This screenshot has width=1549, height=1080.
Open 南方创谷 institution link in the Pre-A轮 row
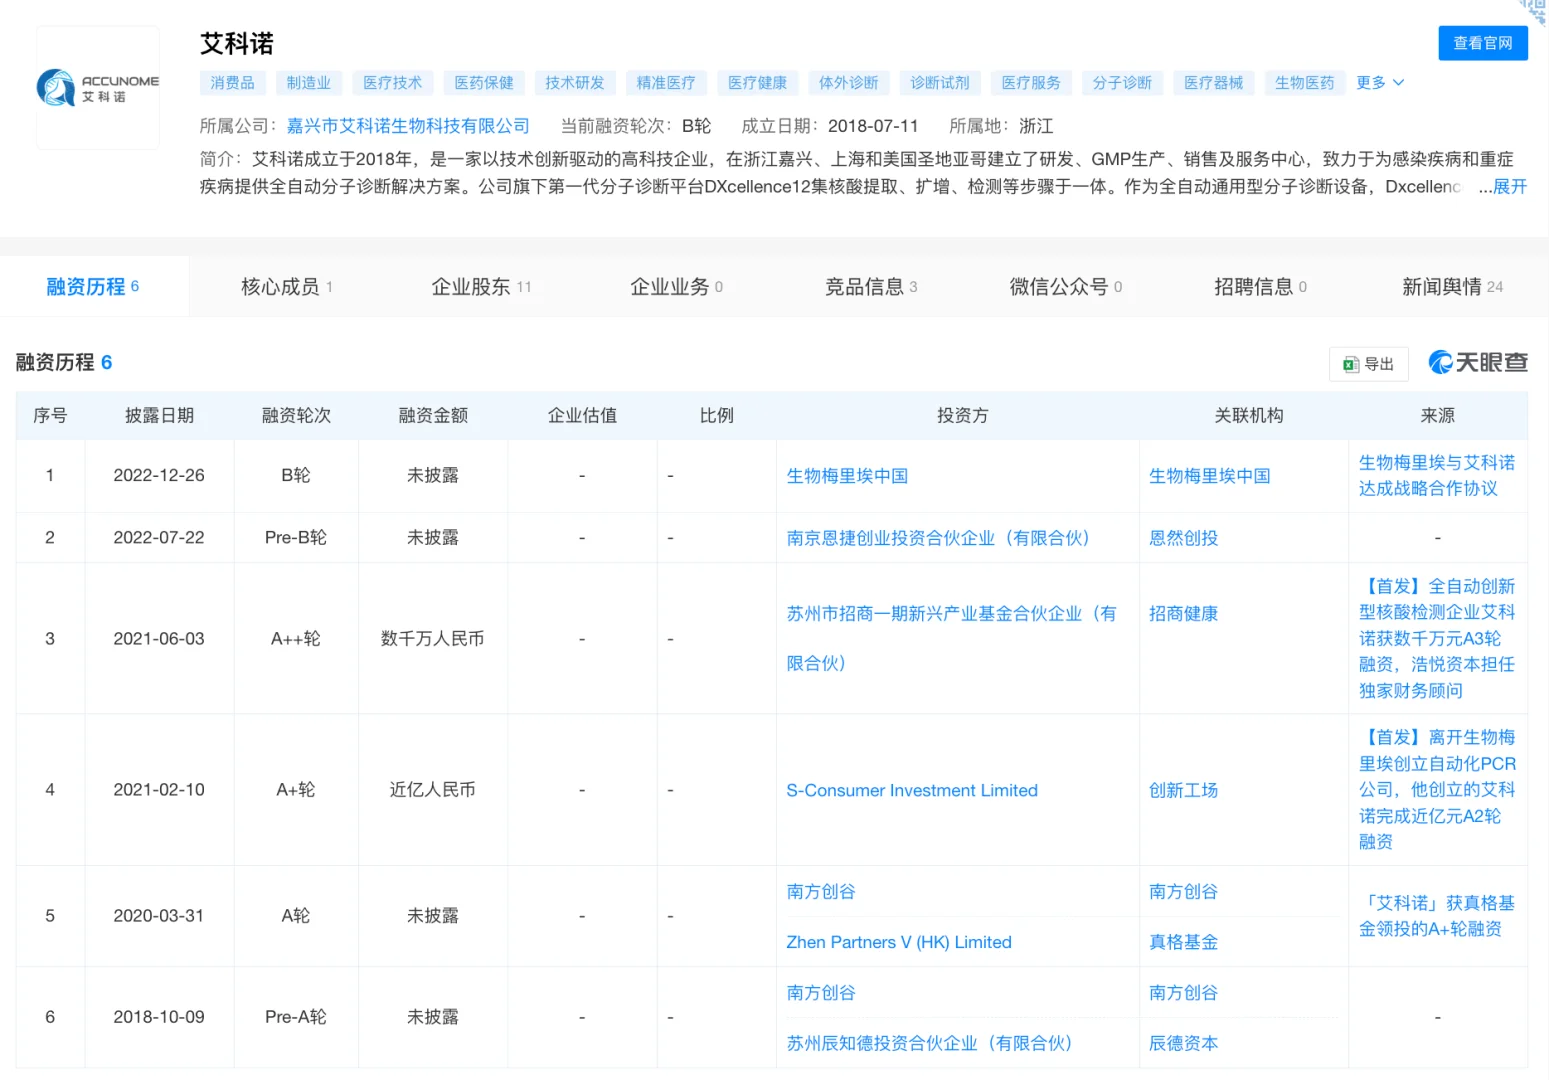click(x=1184, y=993)
